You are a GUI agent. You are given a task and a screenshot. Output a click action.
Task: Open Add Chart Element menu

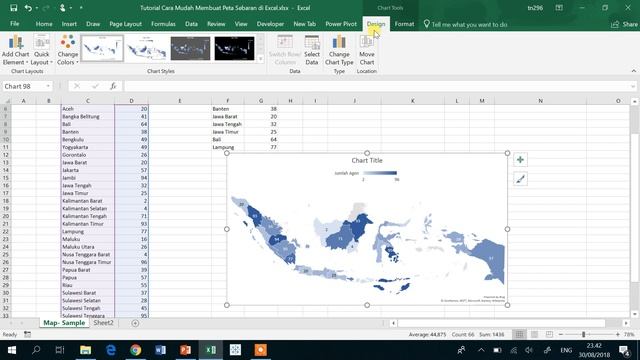[15, 50]
